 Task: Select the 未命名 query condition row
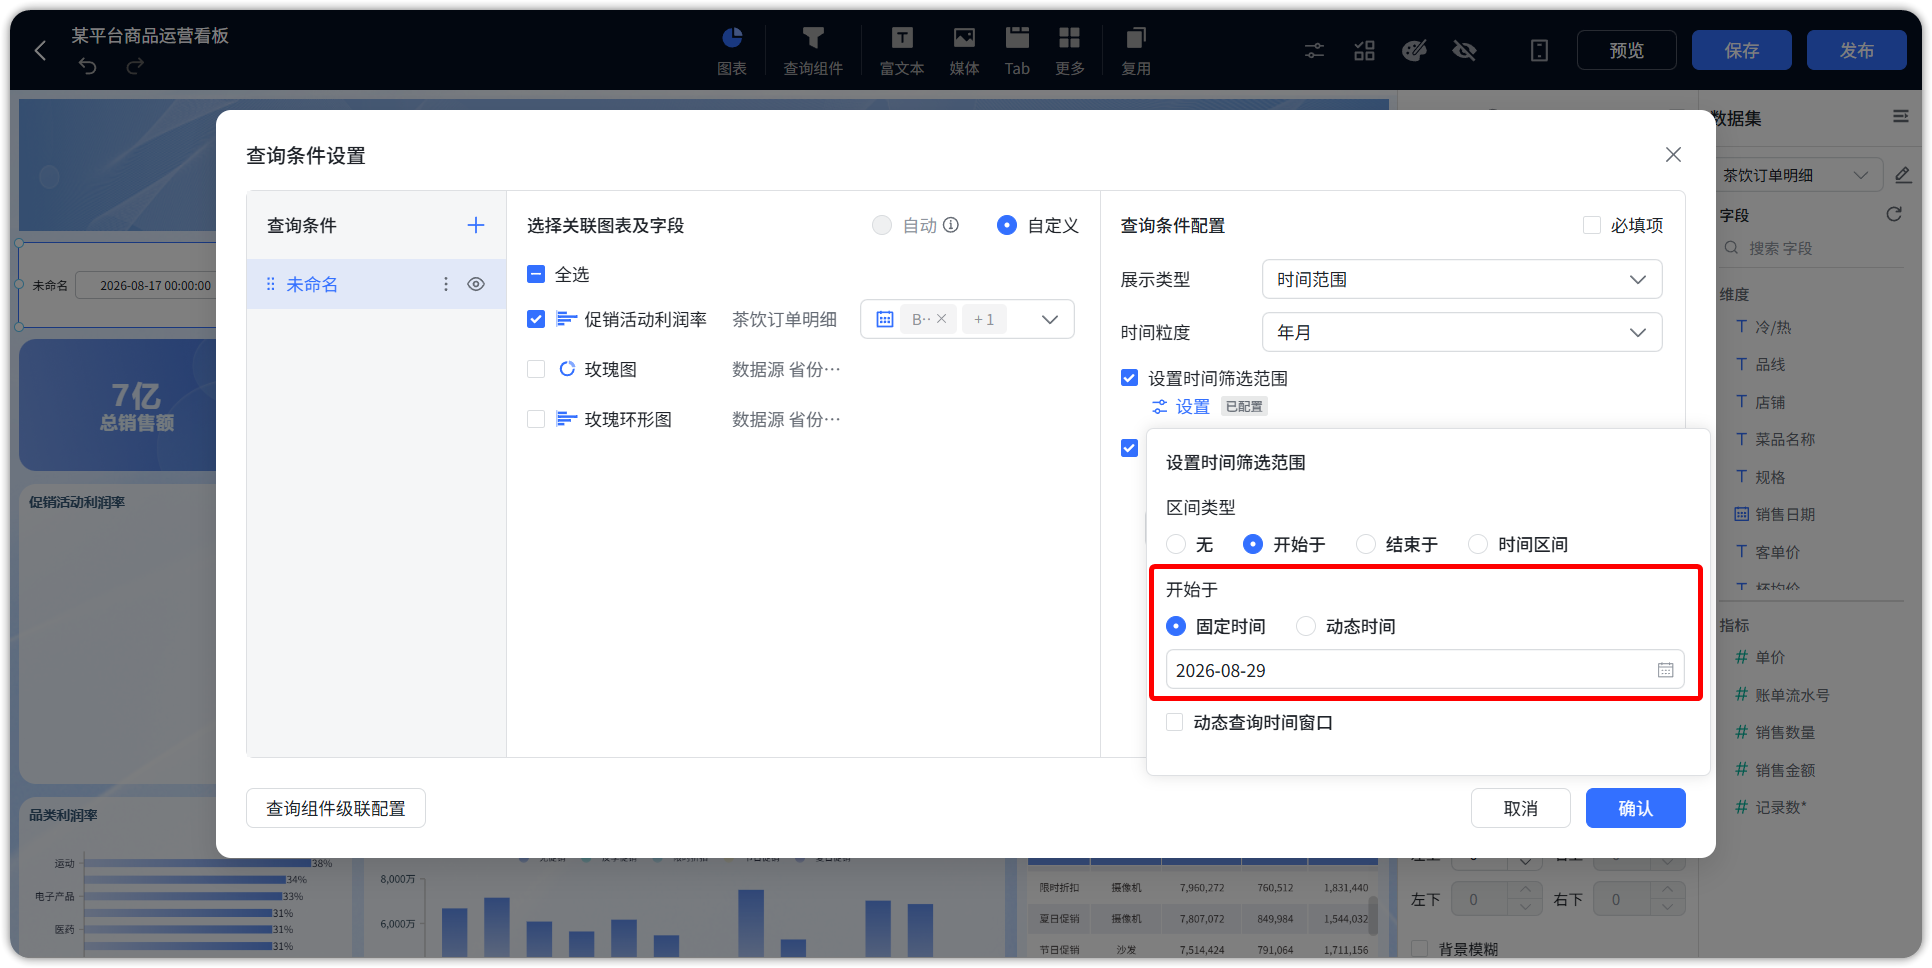(x=376, y=284)
